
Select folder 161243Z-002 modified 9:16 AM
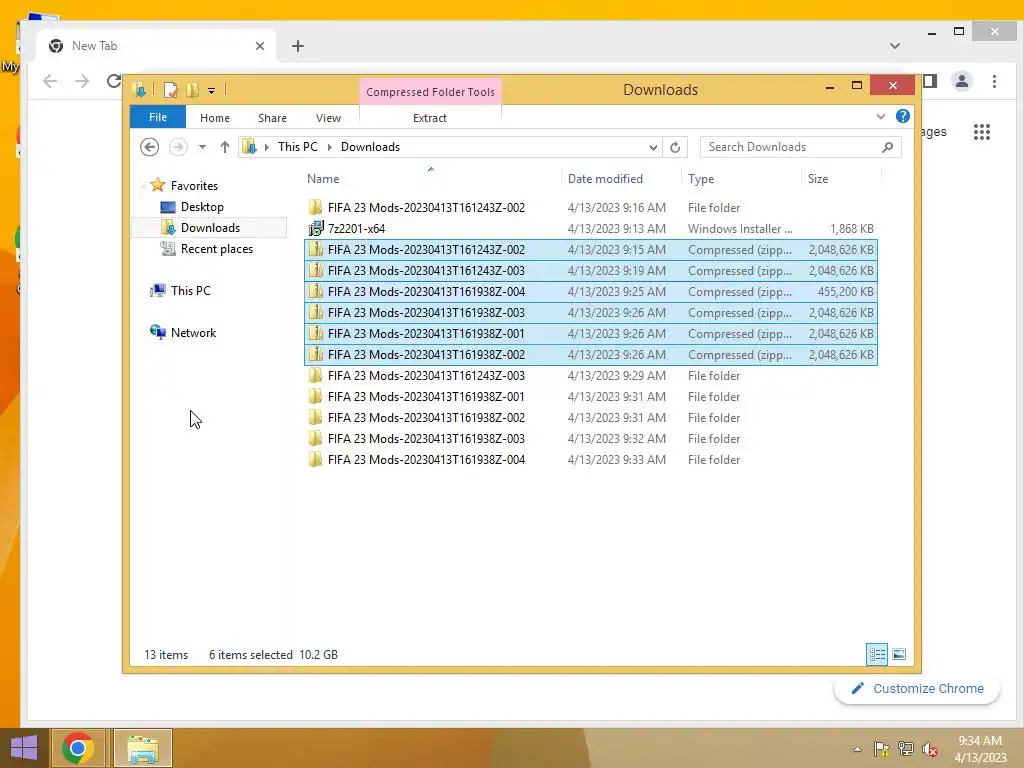pyautogui.click(x=590, y=208)
